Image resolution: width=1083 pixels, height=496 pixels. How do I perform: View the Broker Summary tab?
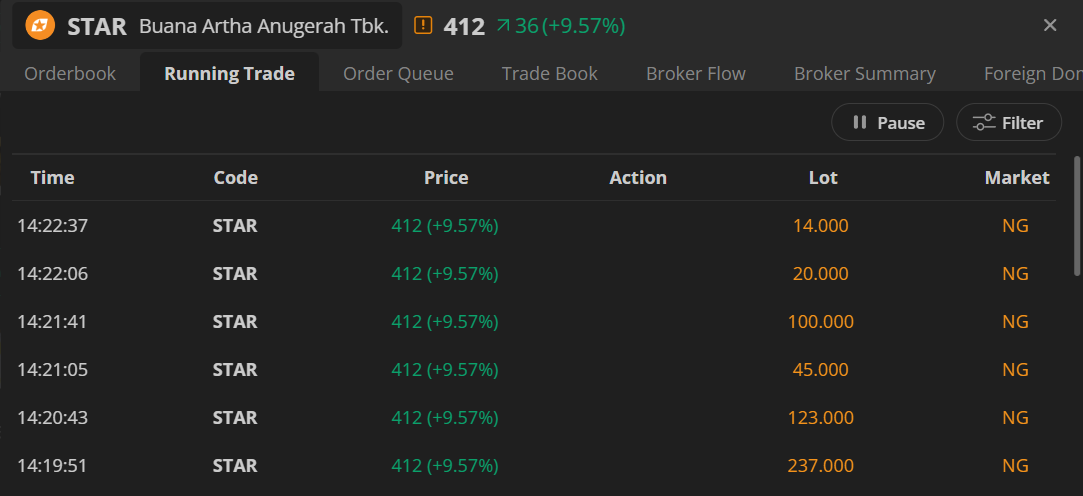(865, 74)
